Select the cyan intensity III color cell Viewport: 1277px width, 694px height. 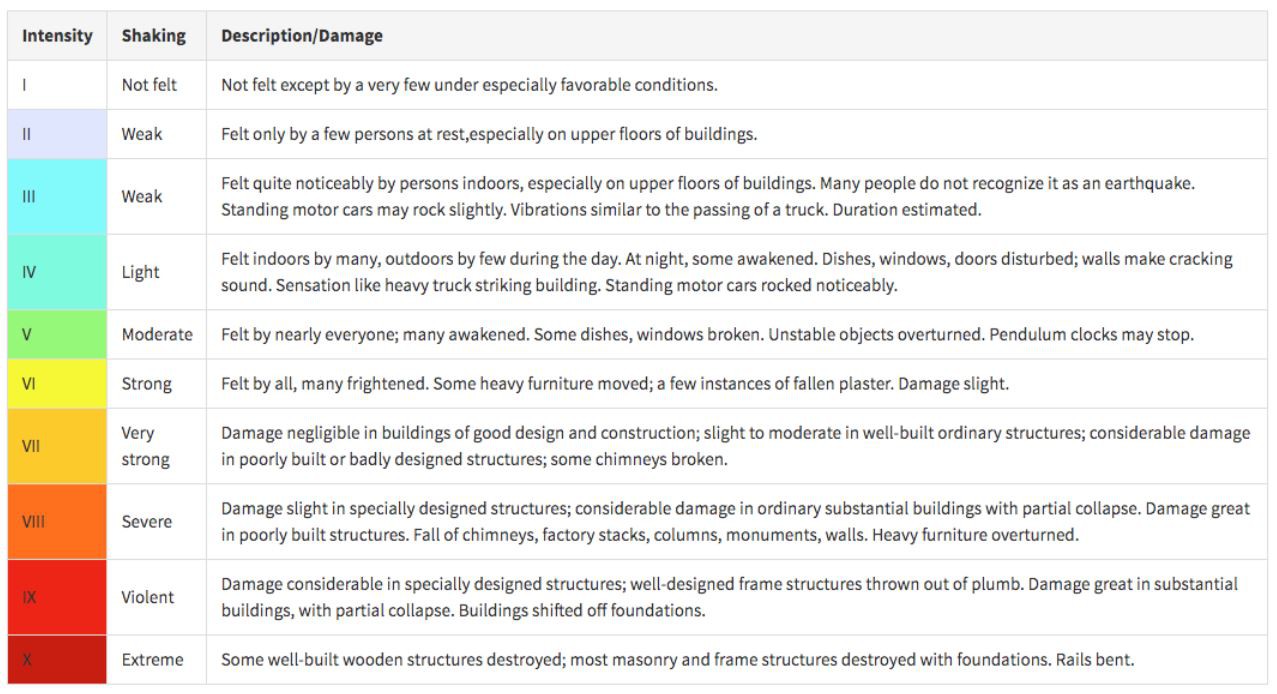pyautogui.click(x=57, y=197)
